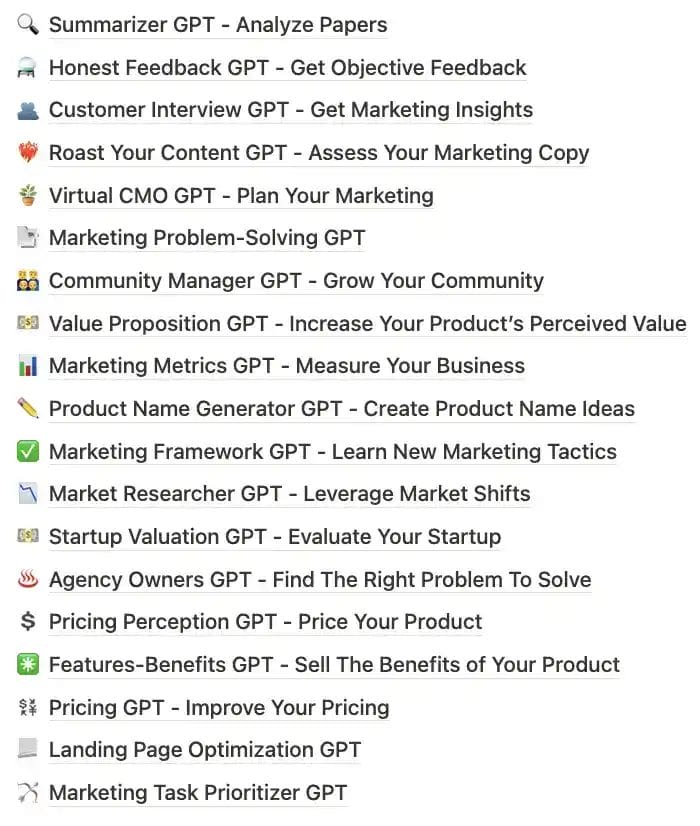Click the volcano icon beside Agency Owners GPT

[x=27, y=579]
